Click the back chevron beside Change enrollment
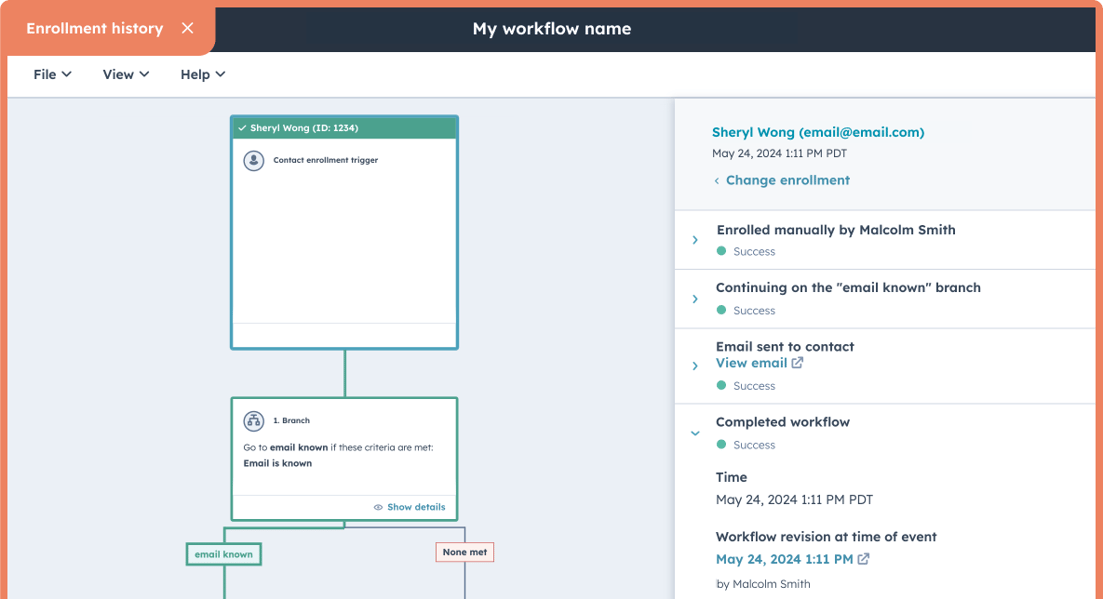Screen dimensions: 1103x599 [717, 180]
